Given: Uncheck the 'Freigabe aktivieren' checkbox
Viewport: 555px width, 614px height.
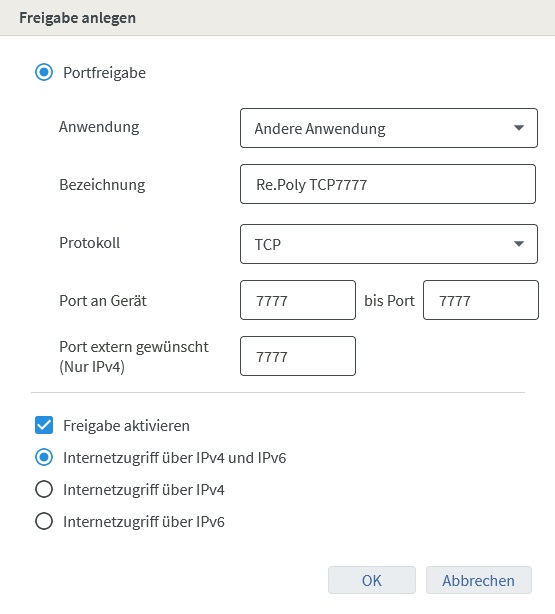Looking at the screenshot, I should pyautogui.click(x=44, y=425).
